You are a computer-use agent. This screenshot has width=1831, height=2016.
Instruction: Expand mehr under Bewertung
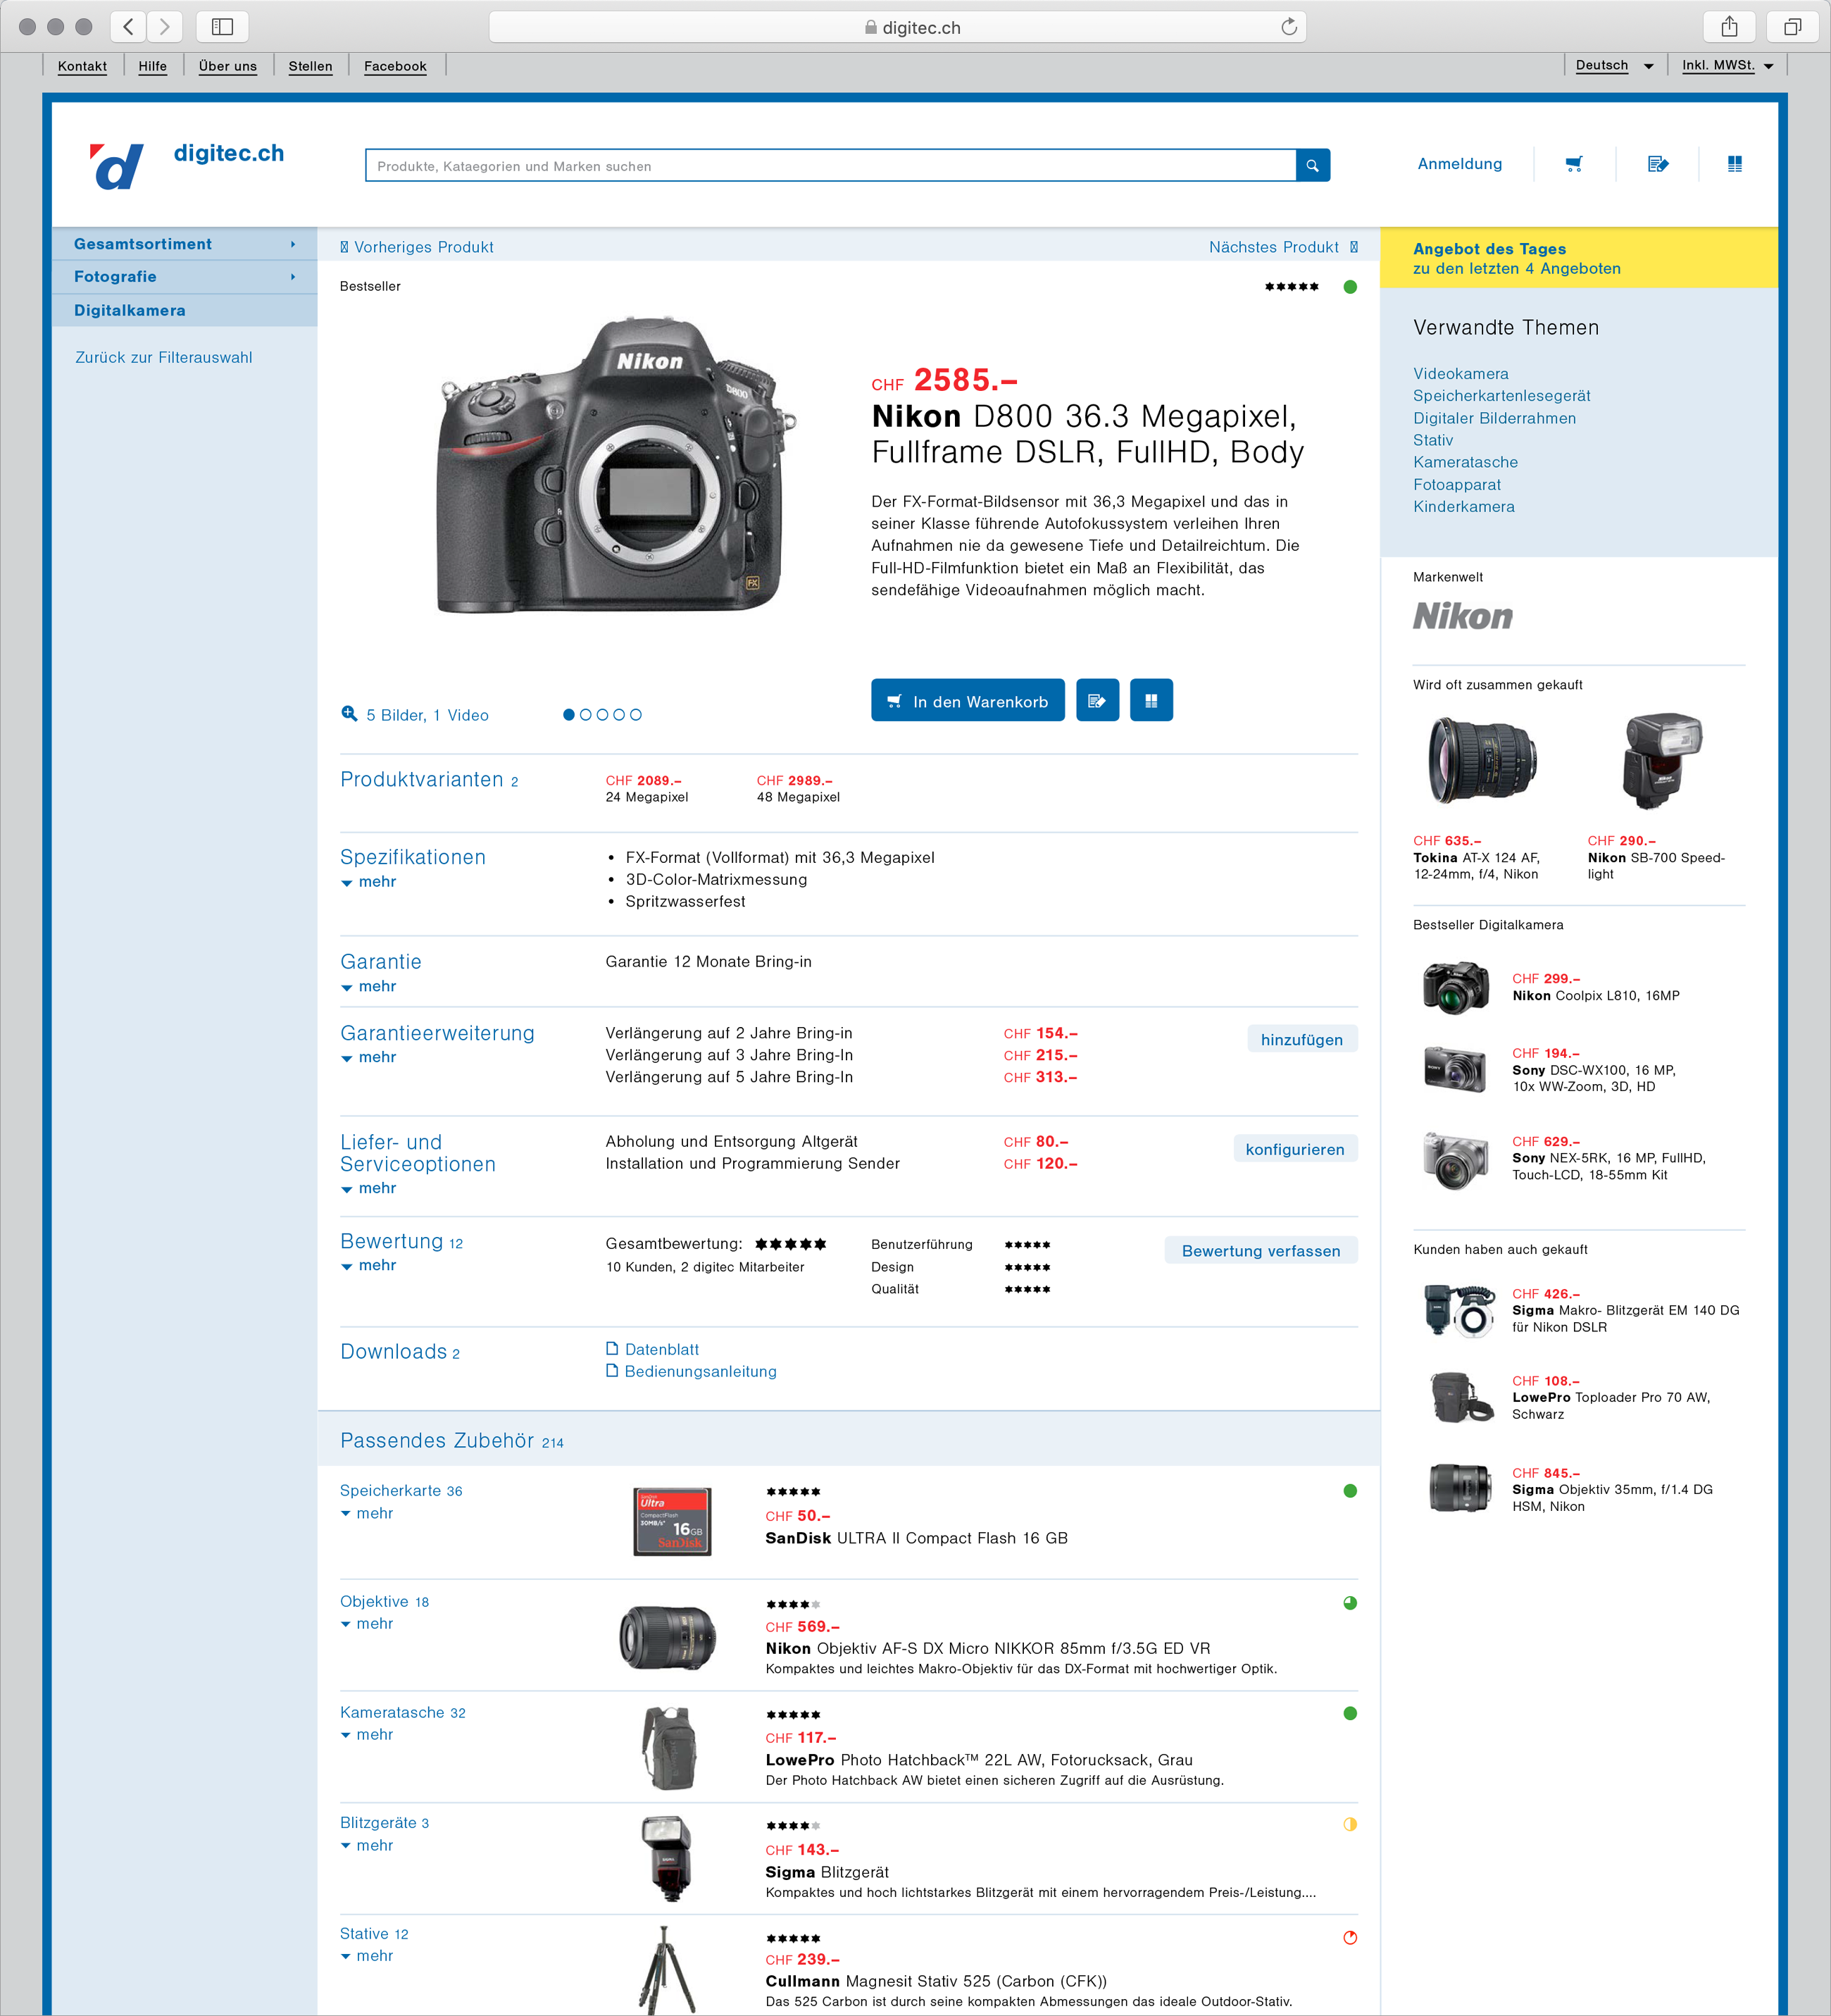368,1266
